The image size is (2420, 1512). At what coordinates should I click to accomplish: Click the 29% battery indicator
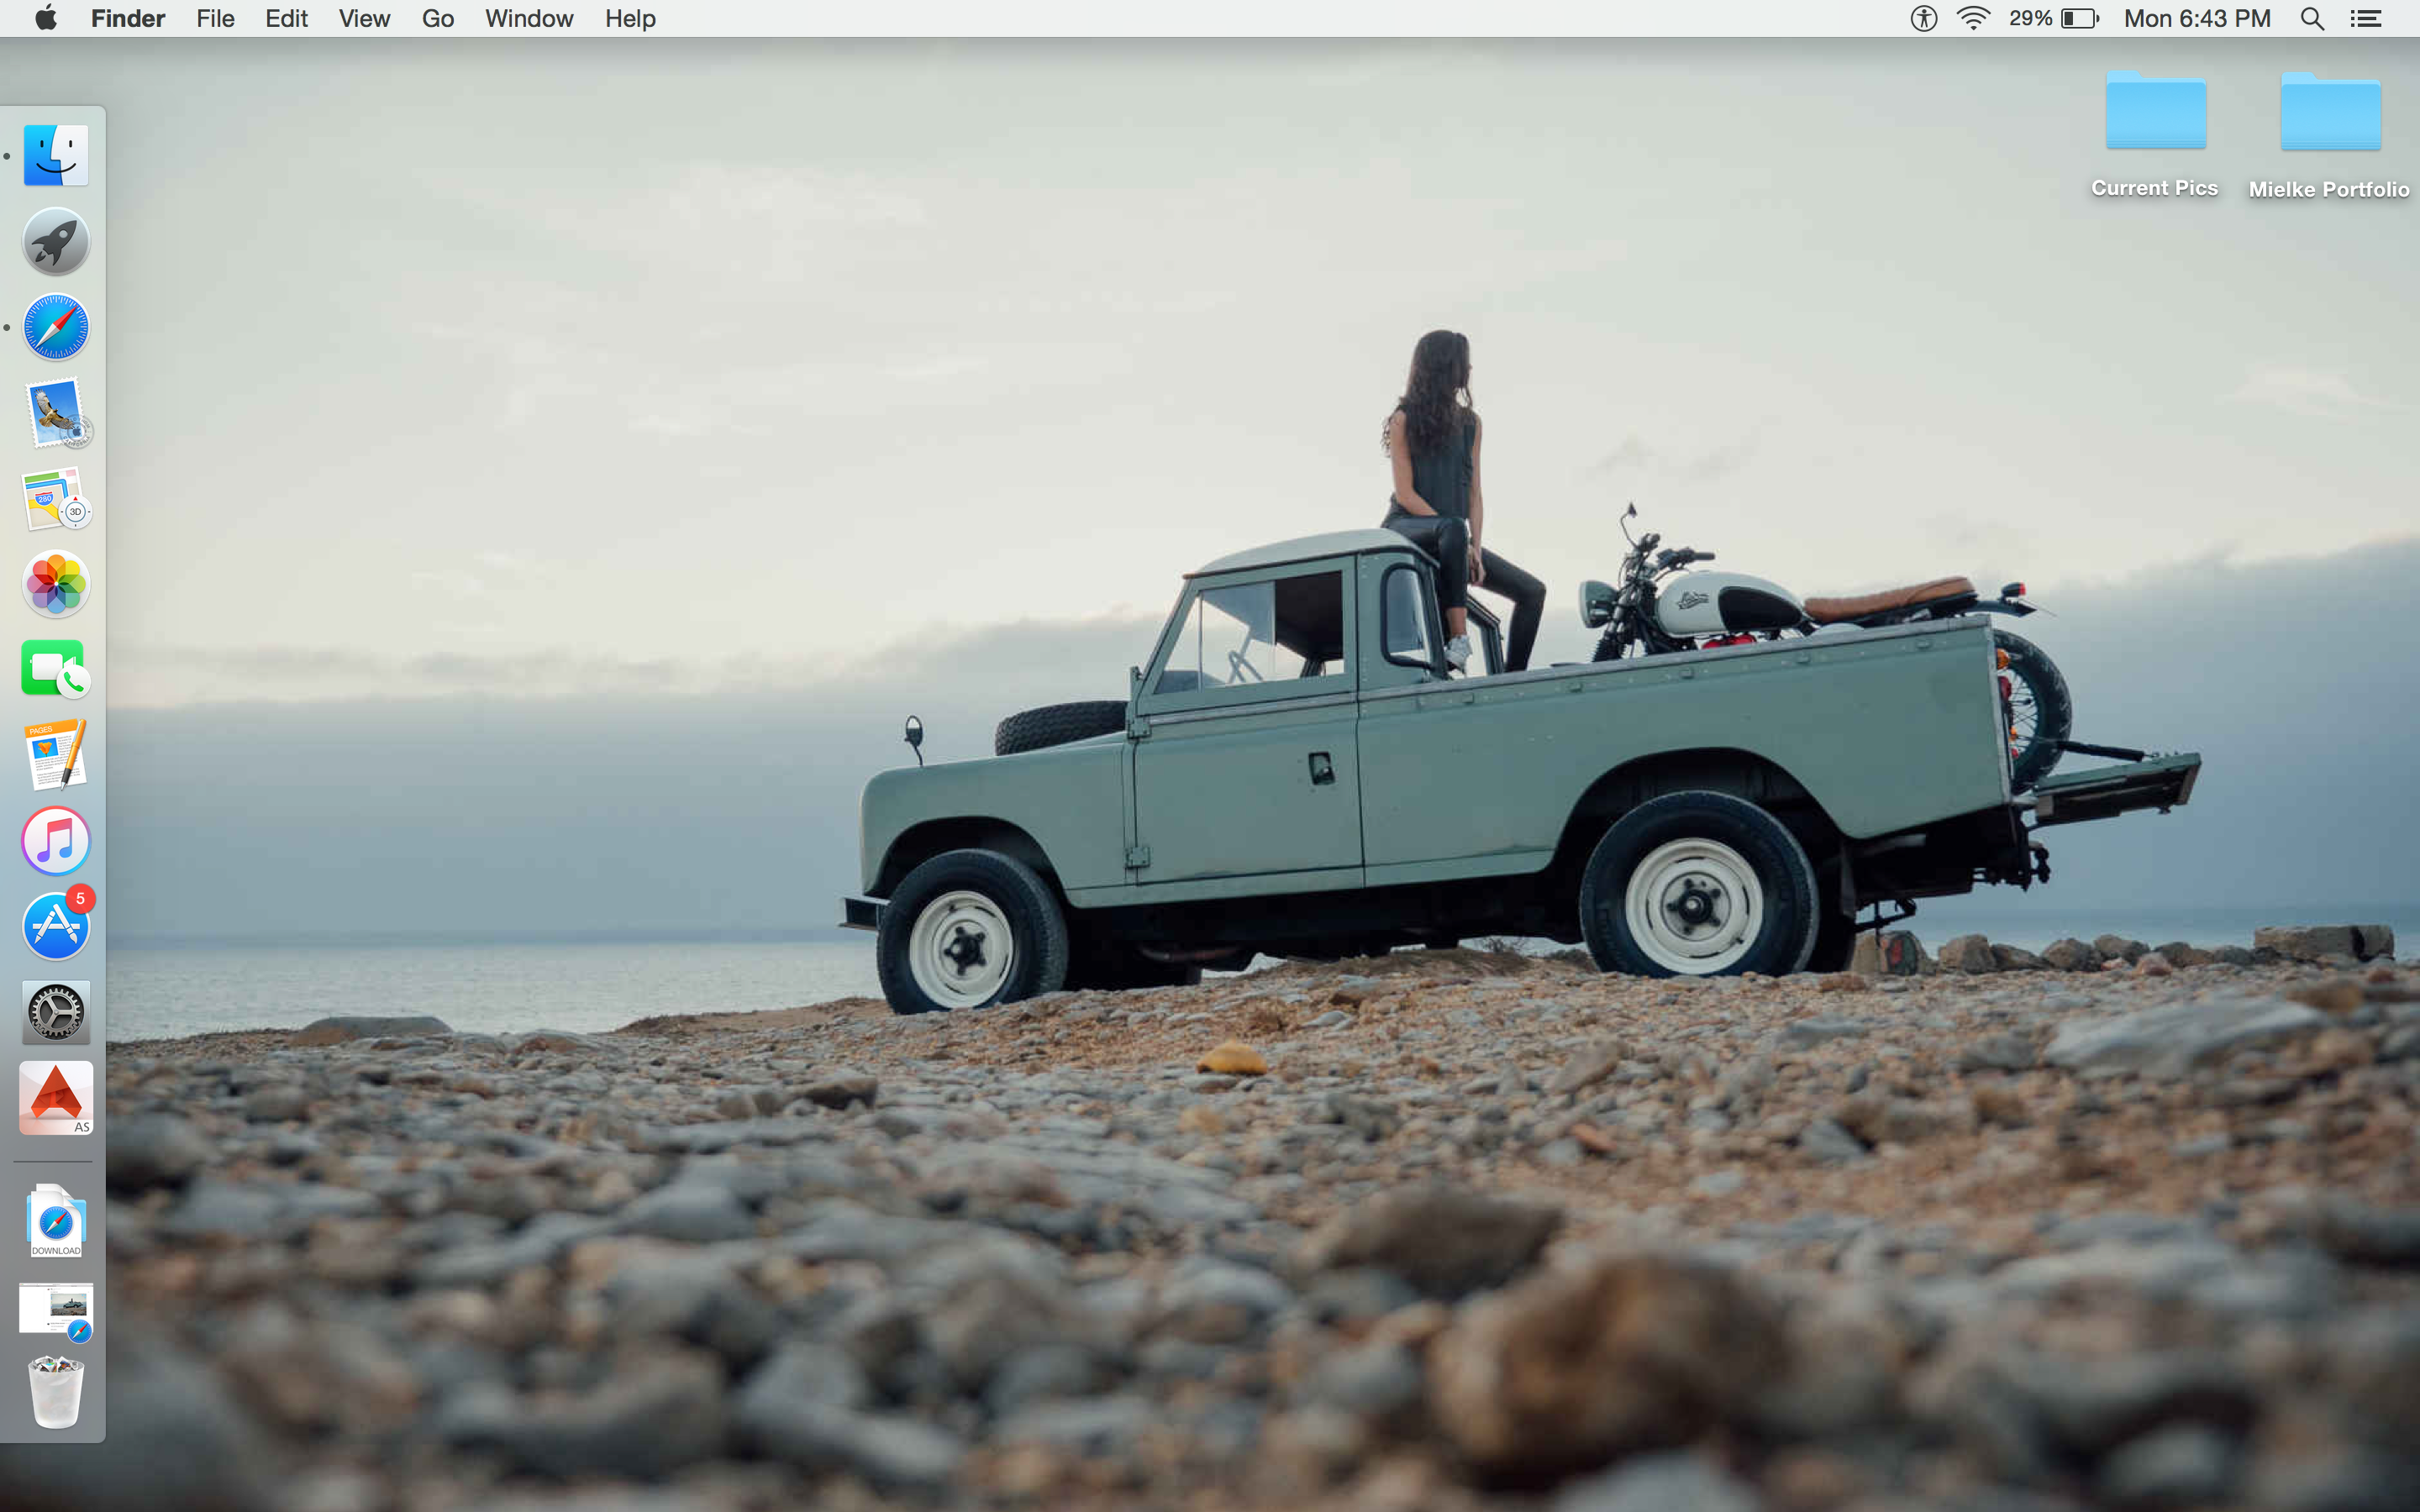2054,18
